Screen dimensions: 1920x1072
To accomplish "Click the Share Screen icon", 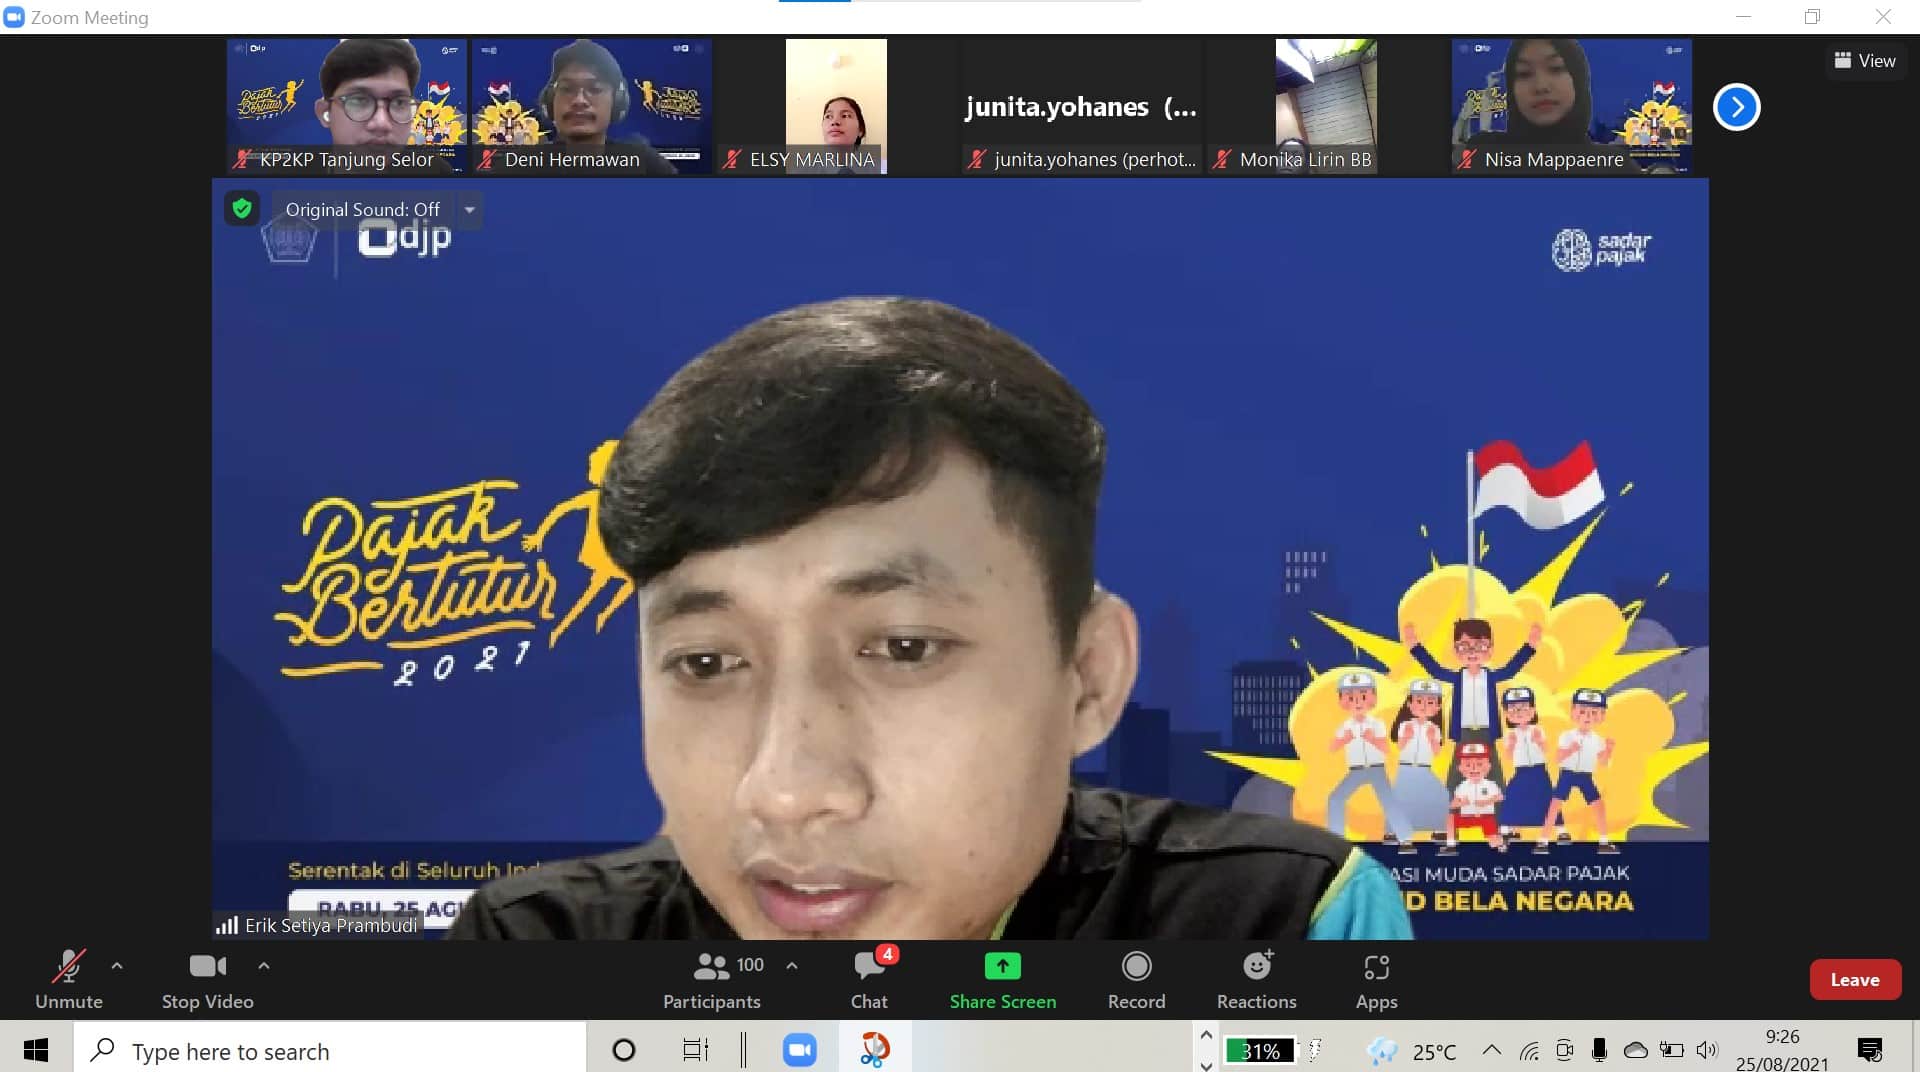I will coord(1002,966).
